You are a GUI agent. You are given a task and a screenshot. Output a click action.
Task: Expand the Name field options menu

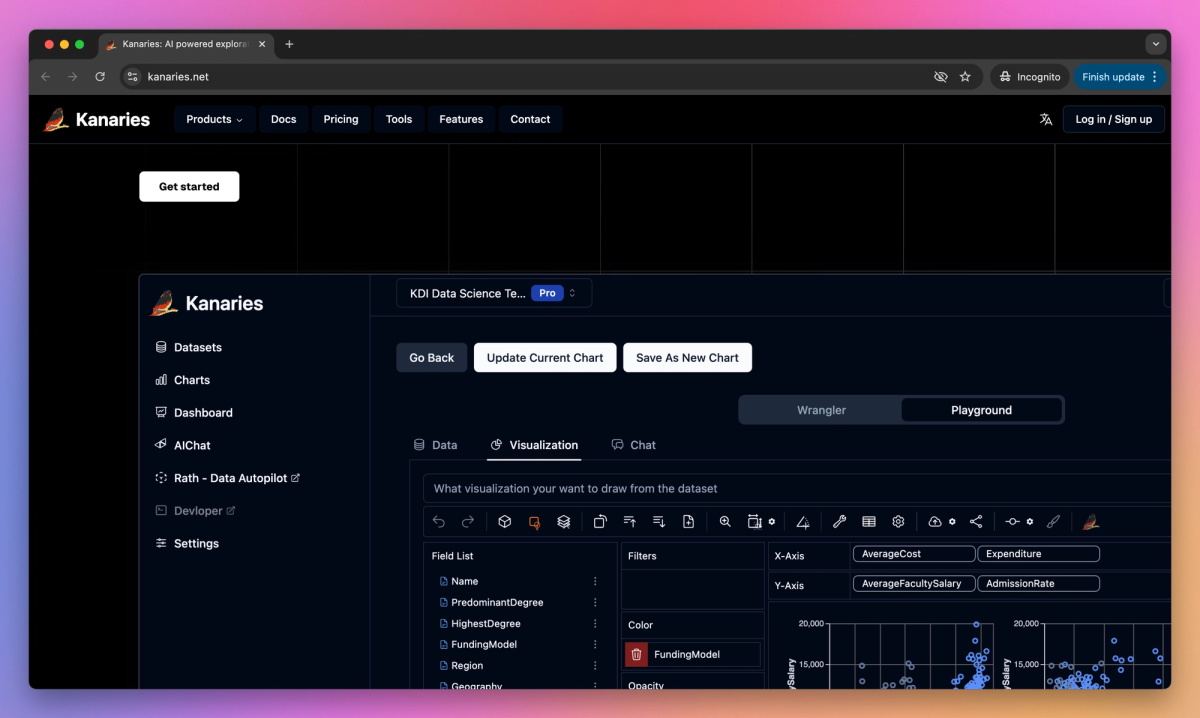point(595,581)
